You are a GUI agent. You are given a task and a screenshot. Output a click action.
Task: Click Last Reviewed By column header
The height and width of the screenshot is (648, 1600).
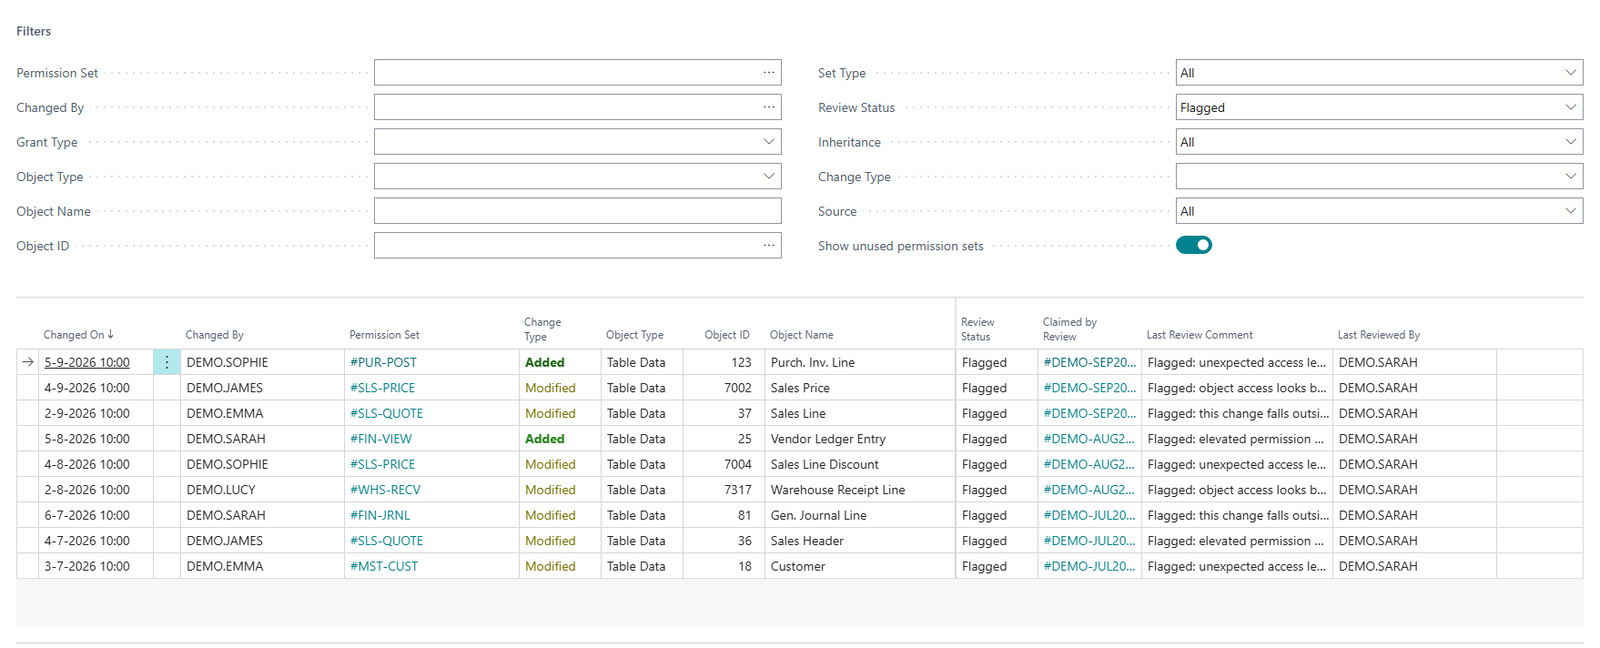[x=1378, y=335]
